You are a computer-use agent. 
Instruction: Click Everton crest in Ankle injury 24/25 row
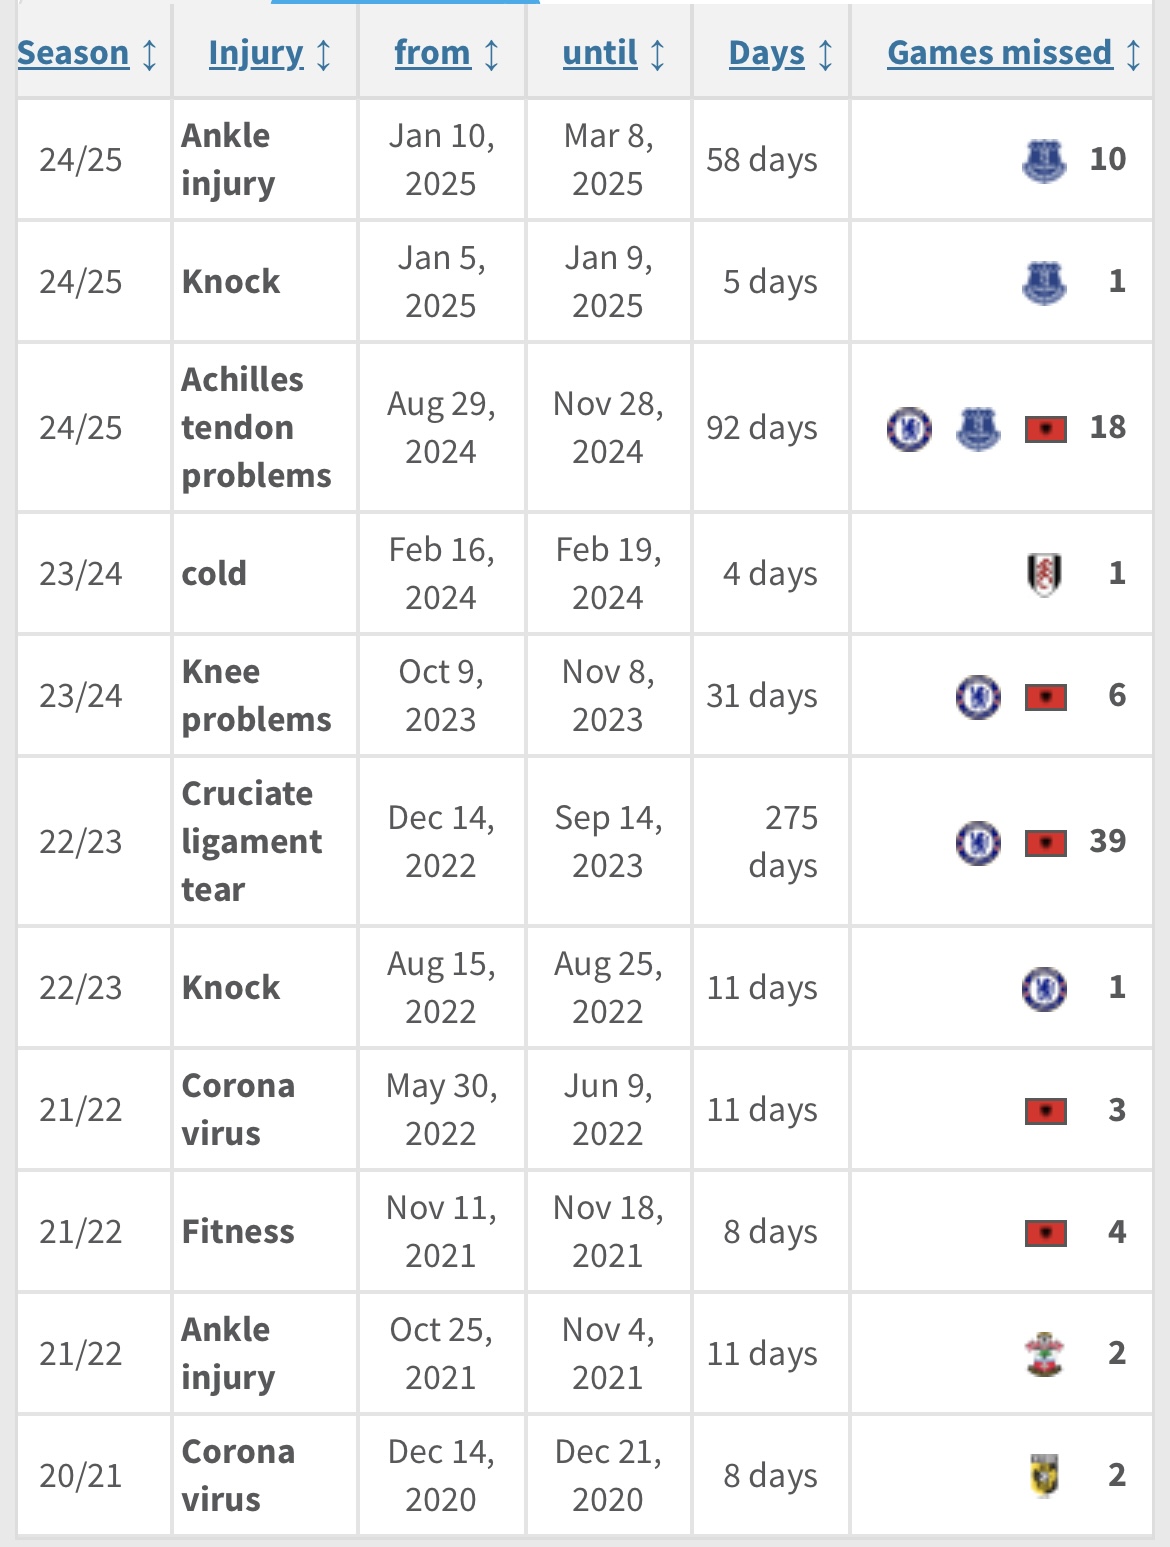(1044, 160)
